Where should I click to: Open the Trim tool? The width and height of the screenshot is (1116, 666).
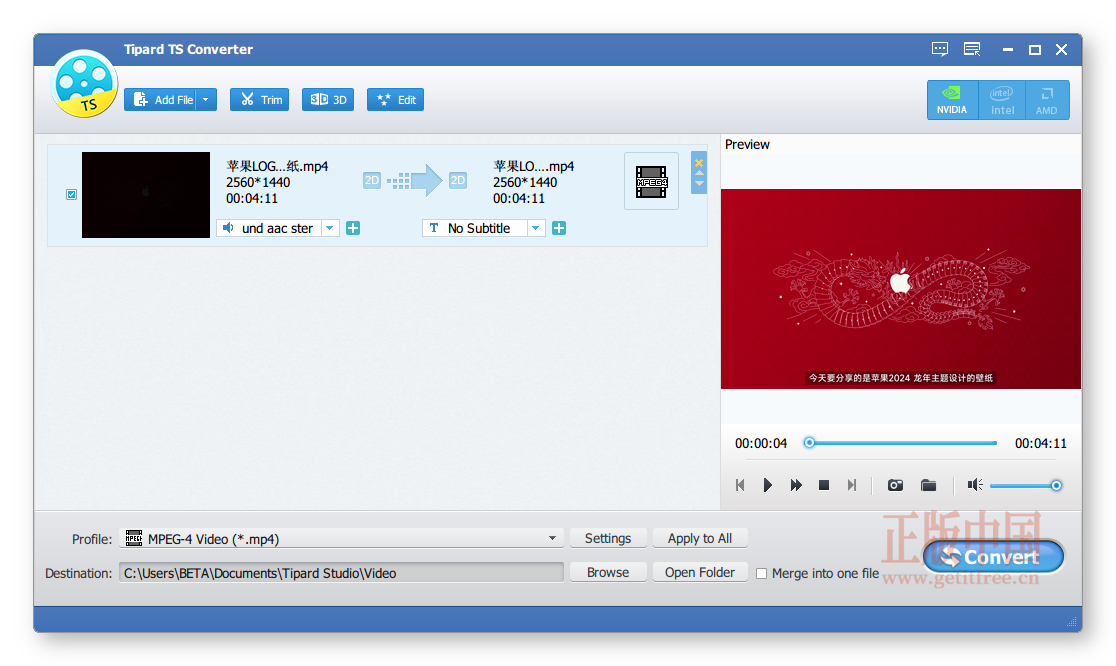260,100
